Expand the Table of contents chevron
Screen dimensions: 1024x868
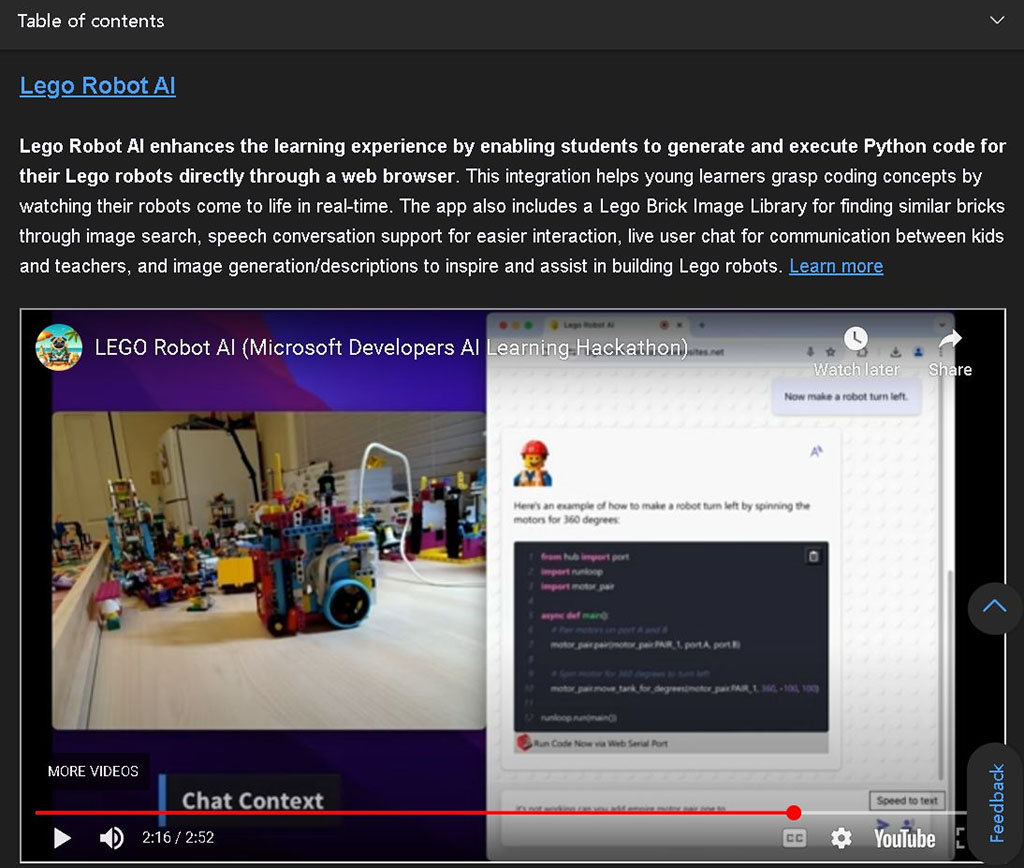tap(997, 20)
